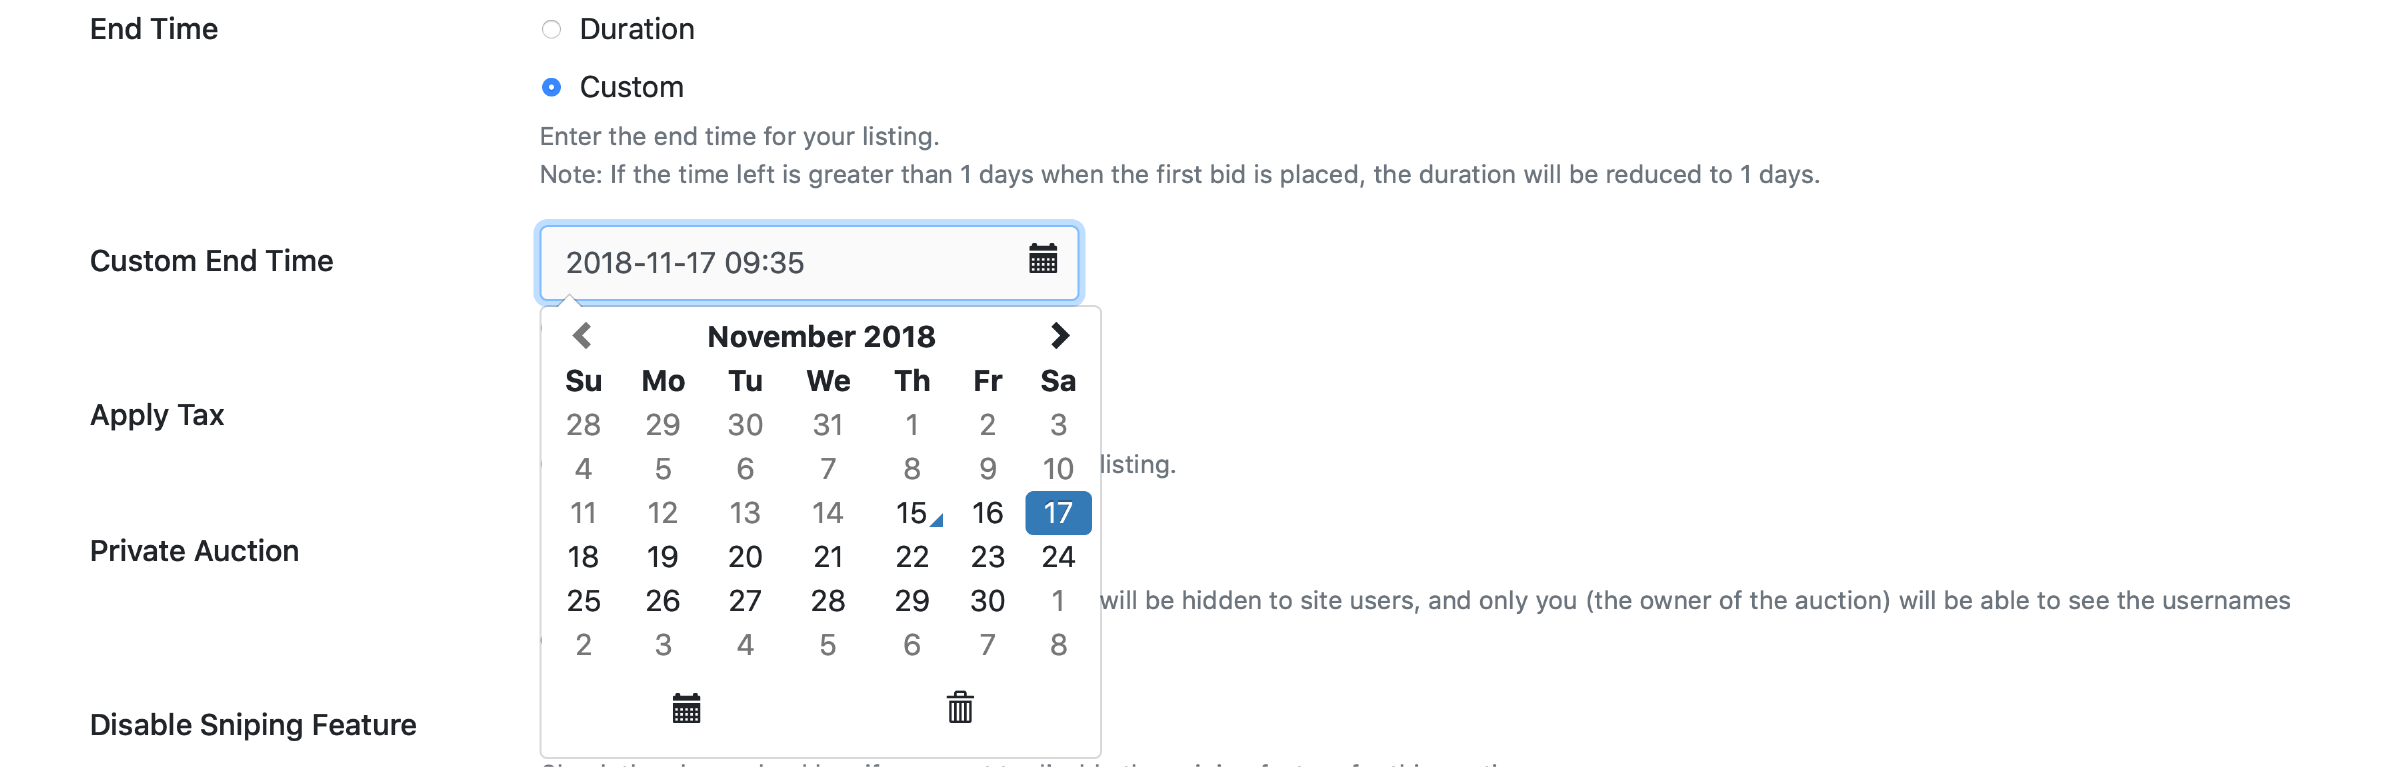Image resolution: width=2400 pixels, height=767 pixels.
Task: Click the calendar icon in the end time field
Action: [1043, 260]
